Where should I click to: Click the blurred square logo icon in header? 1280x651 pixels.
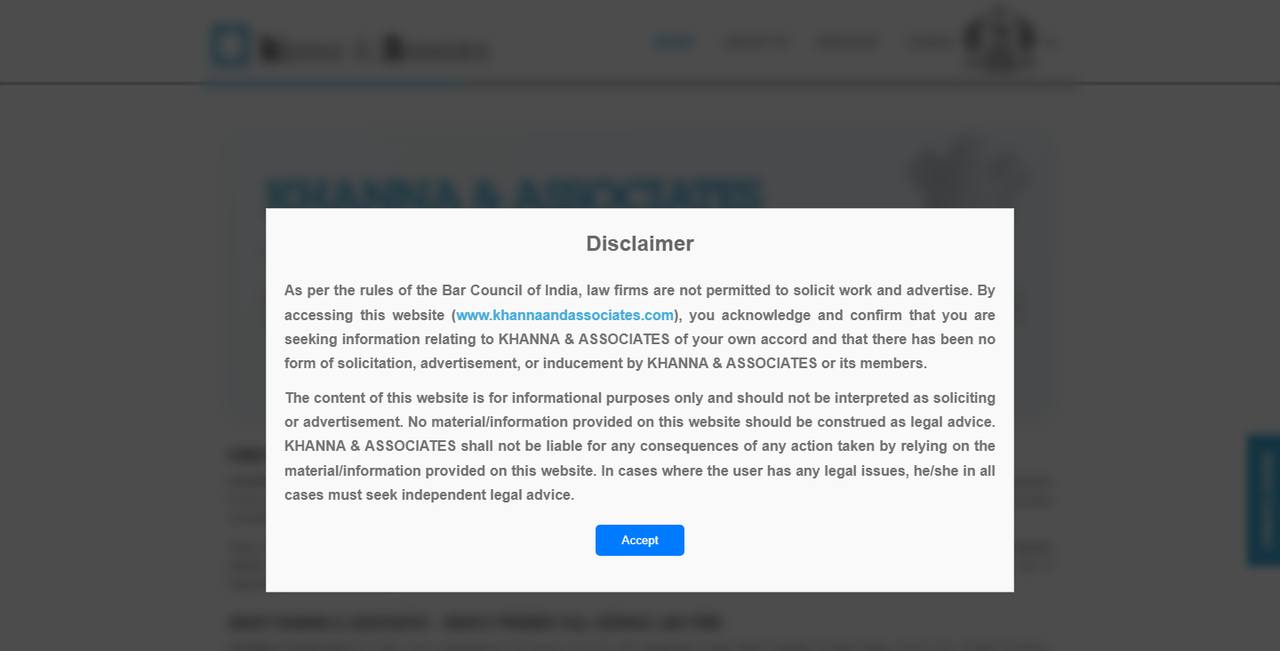tap(229, 46)
